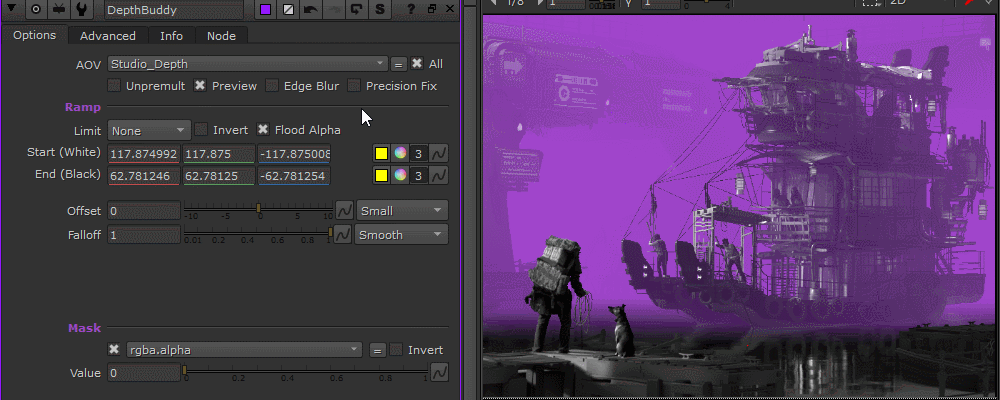Image resolution: width=1000 pixels, height=400 pixels.
Task: Open the Limit None dropdown
Action: [149, 130]
